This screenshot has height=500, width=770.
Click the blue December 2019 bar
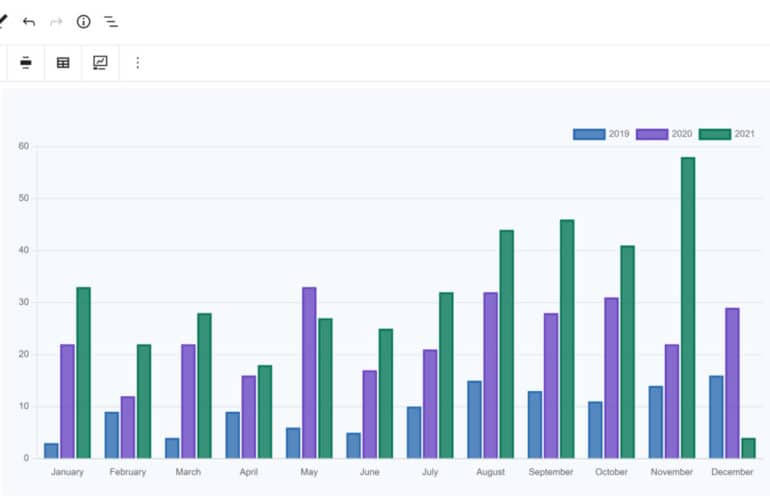pos(716,417)
